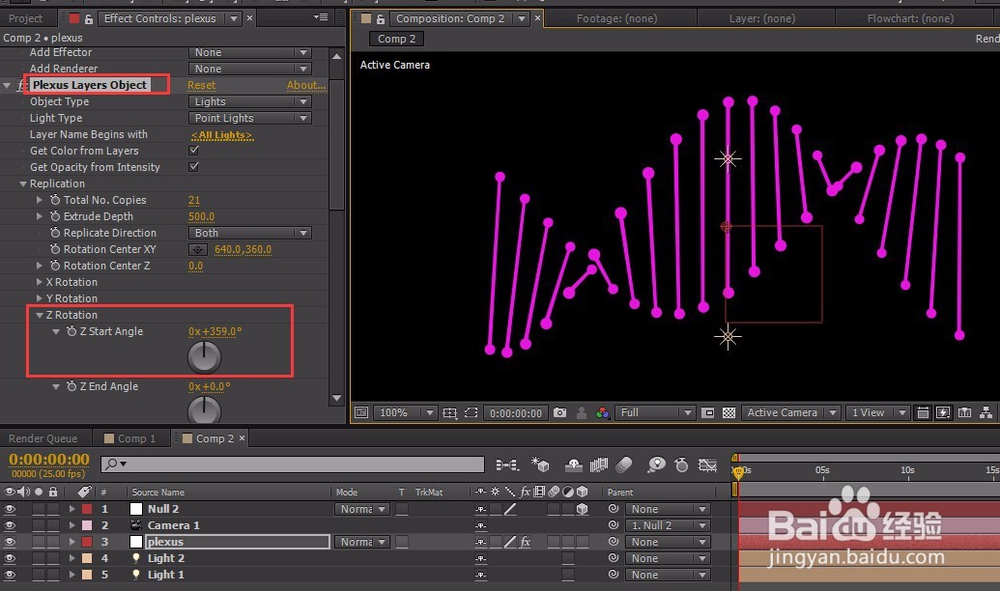Screen dimensions: 1000x591
Task: Open the comp flowchart icon in viewer footer
Action: 986,413
